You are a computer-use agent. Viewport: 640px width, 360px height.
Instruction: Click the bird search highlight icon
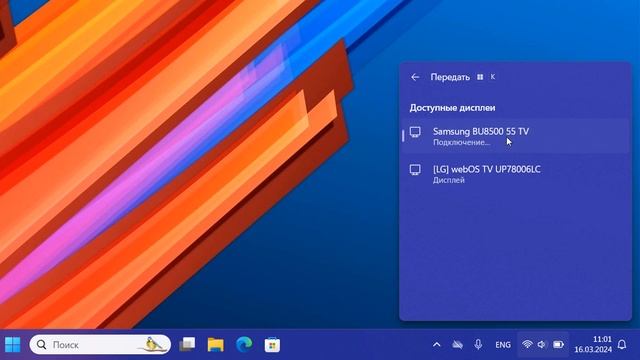pyautogui.click(x=153, y=344)
